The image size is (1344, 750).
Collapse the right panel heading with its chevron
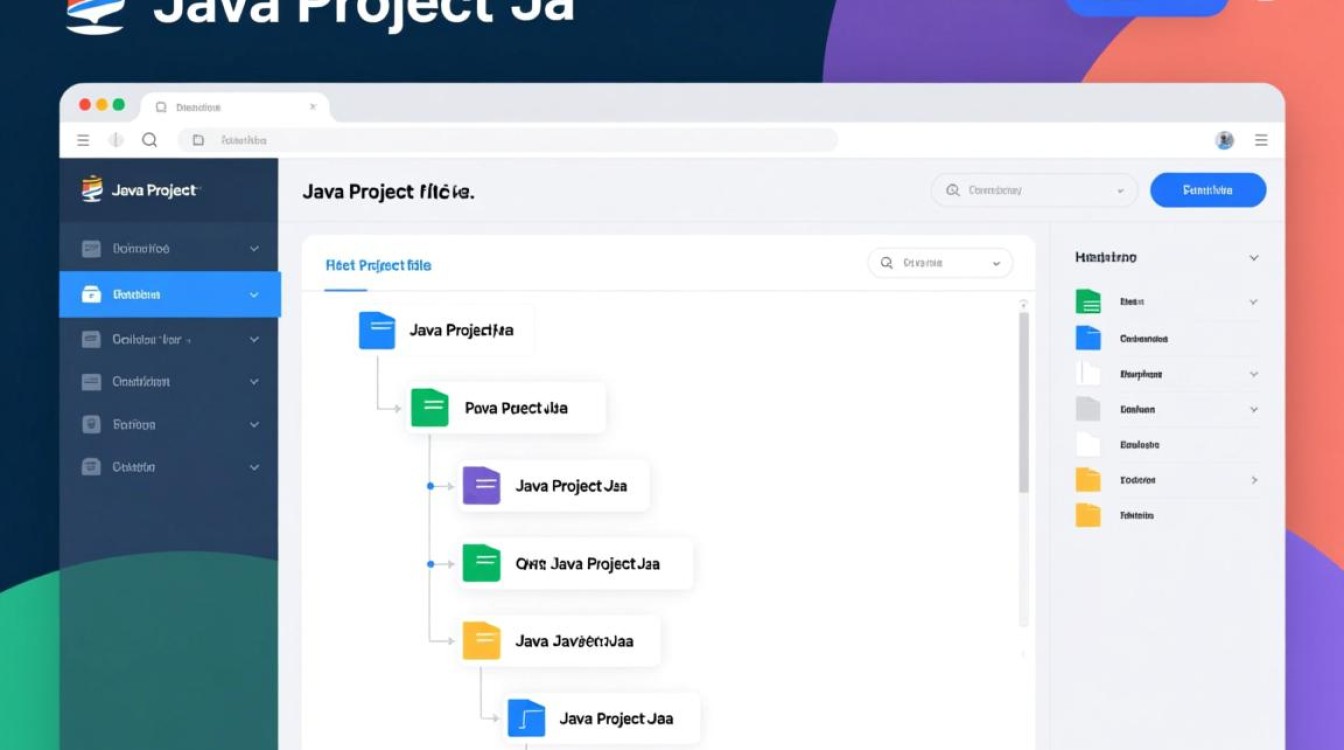[1254, 257]
